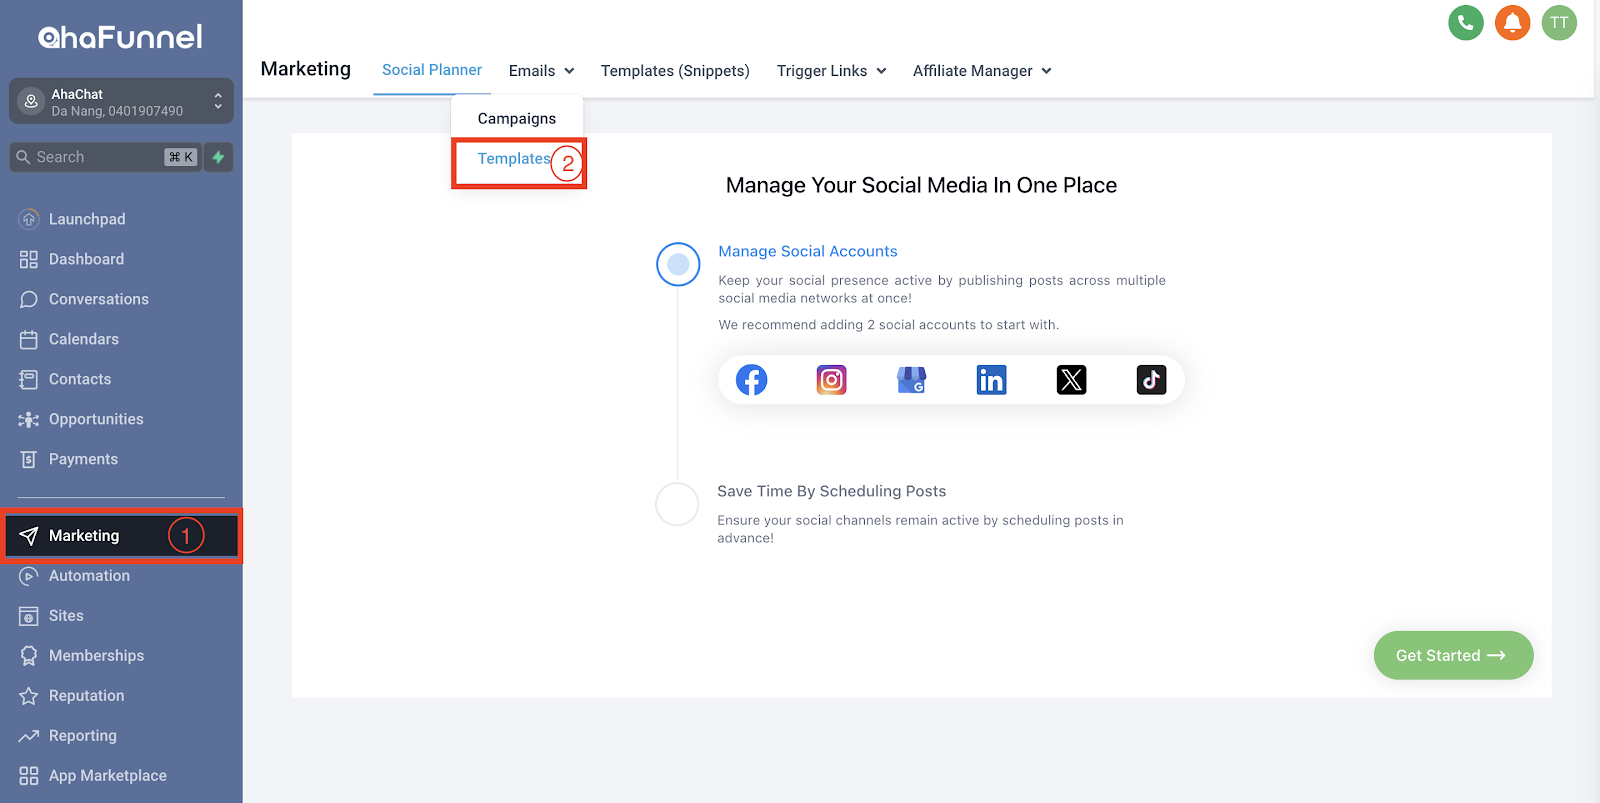Image resolution: width=1600 pixels, height=803 pixels.
Task: Expand the Trigger Links dropdown
Action: (832, 71)
